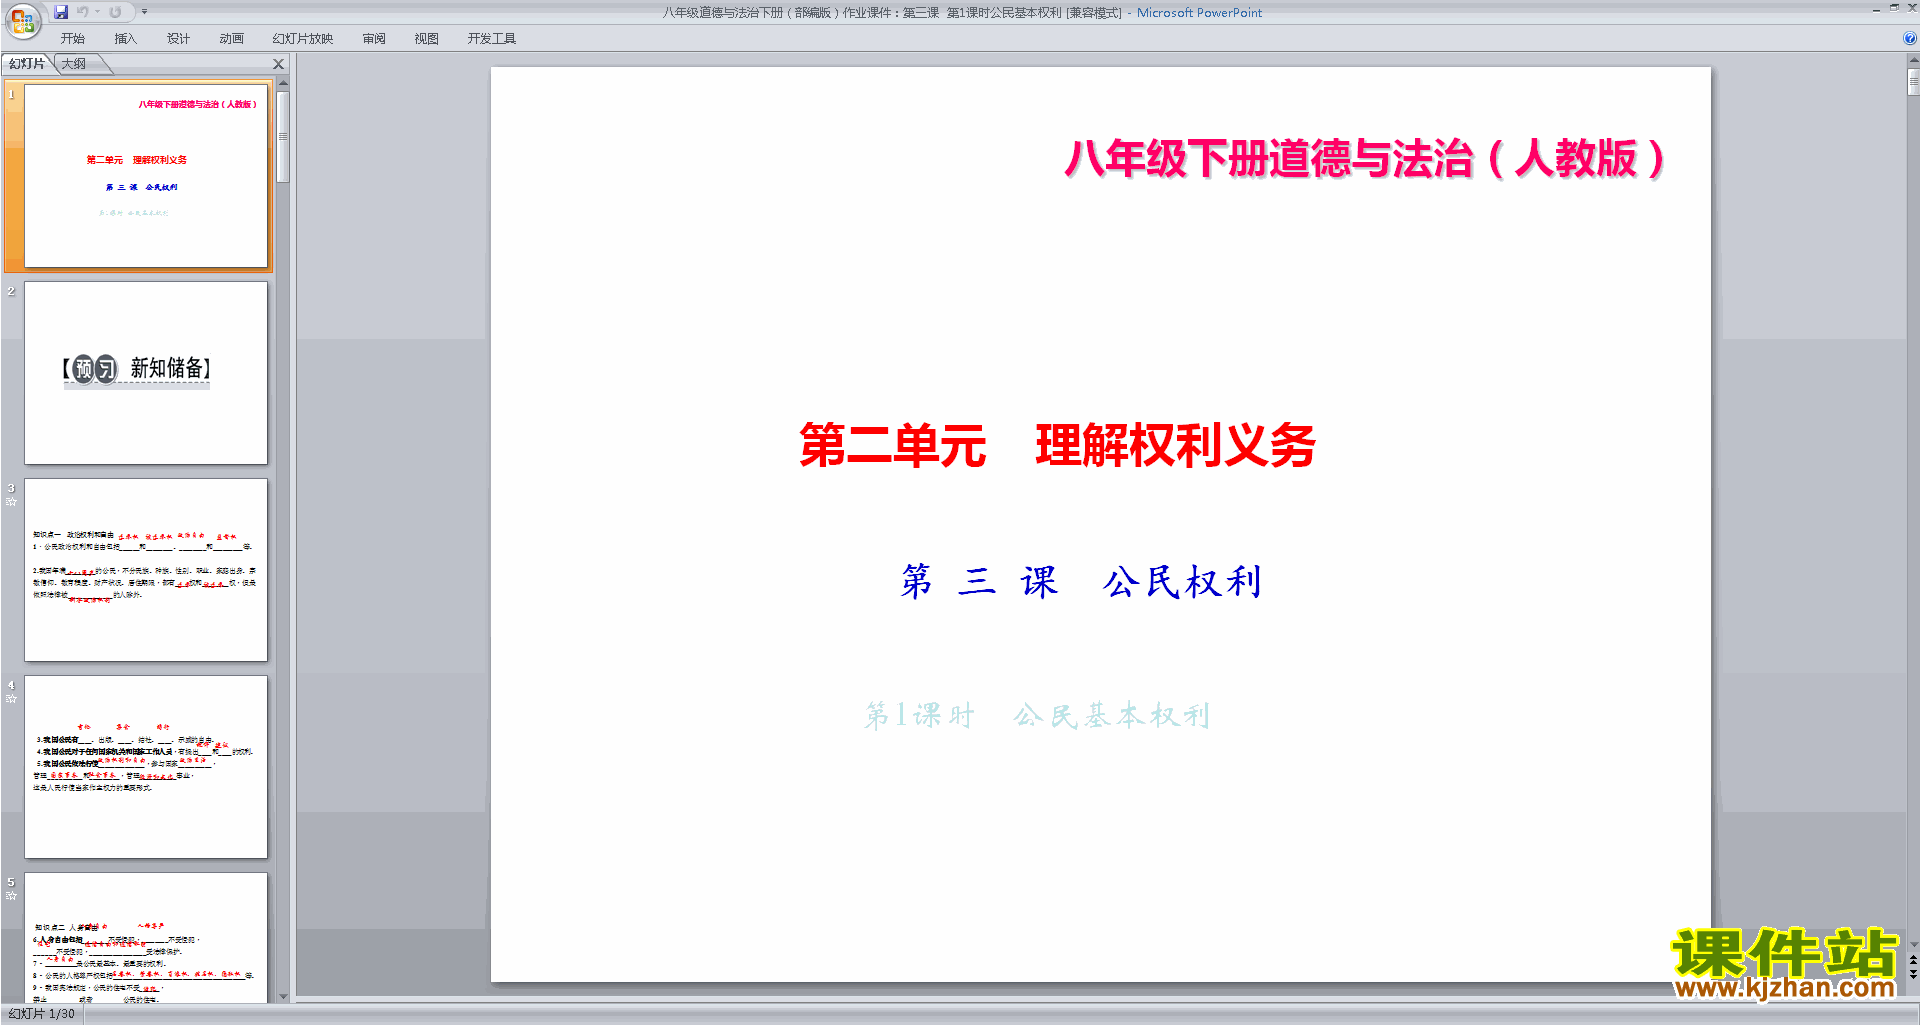Click the heading 第二单元 理解权利义务
The image size is (1920, 1025).
coord(1057,445)
